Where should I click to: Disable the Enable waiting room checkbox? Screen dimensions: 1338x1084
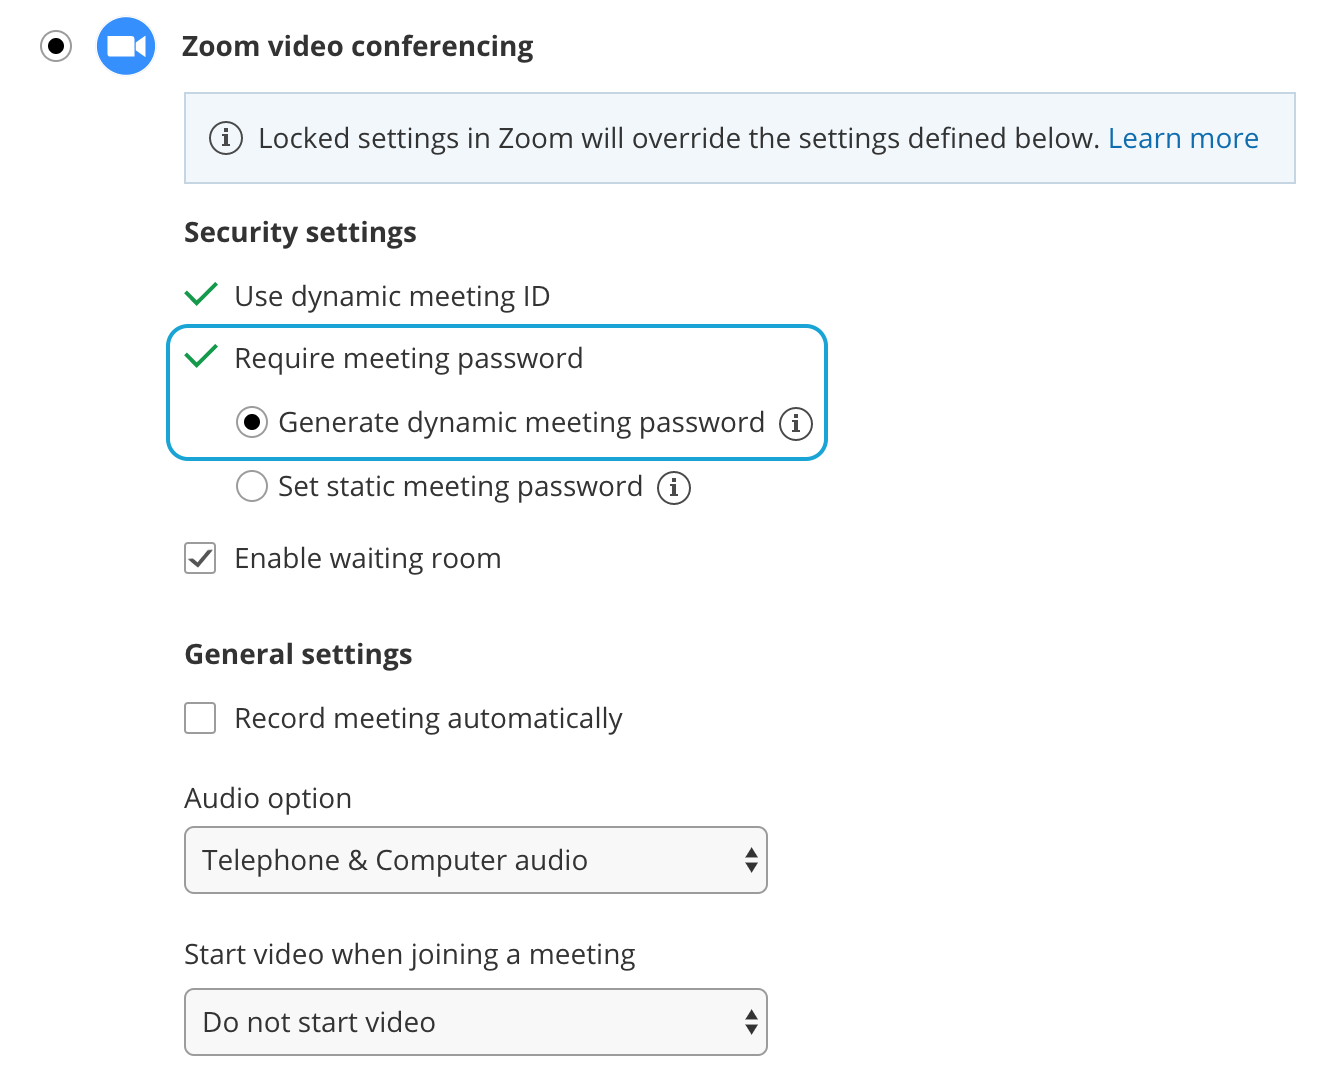coord(200,558)
